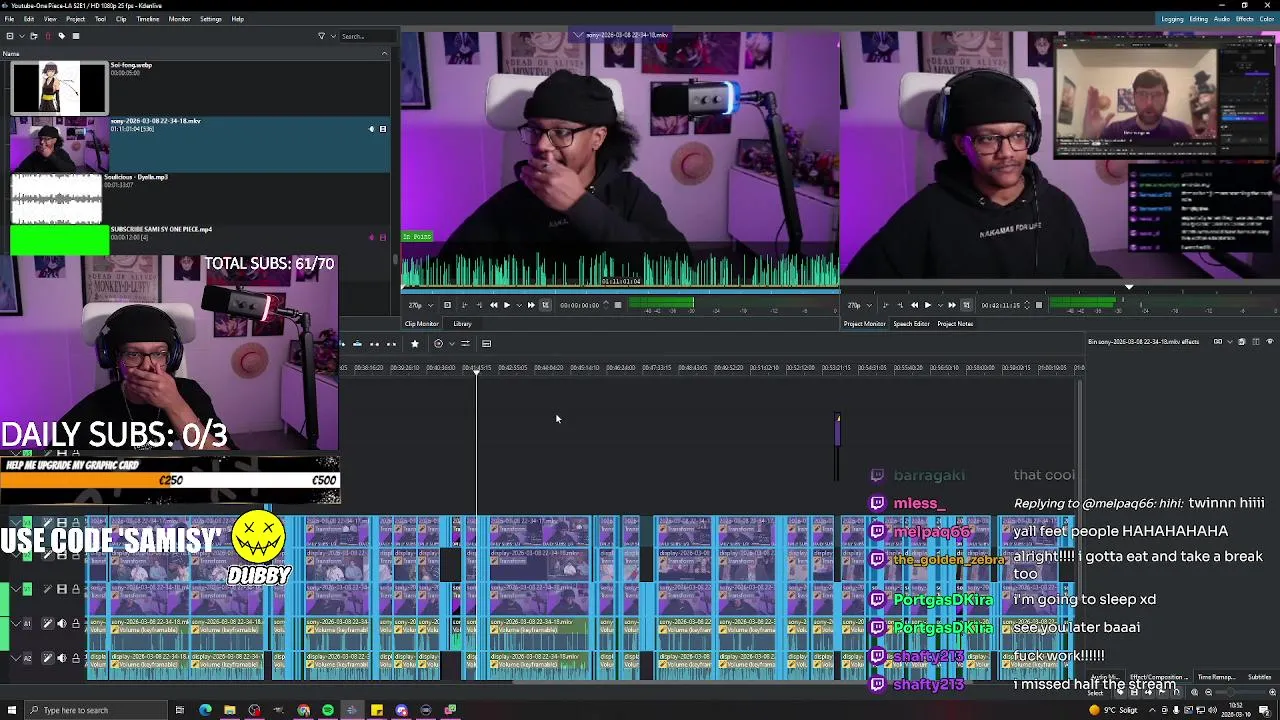
Task: Hide video track V1
Action: (x=61, y=589)
